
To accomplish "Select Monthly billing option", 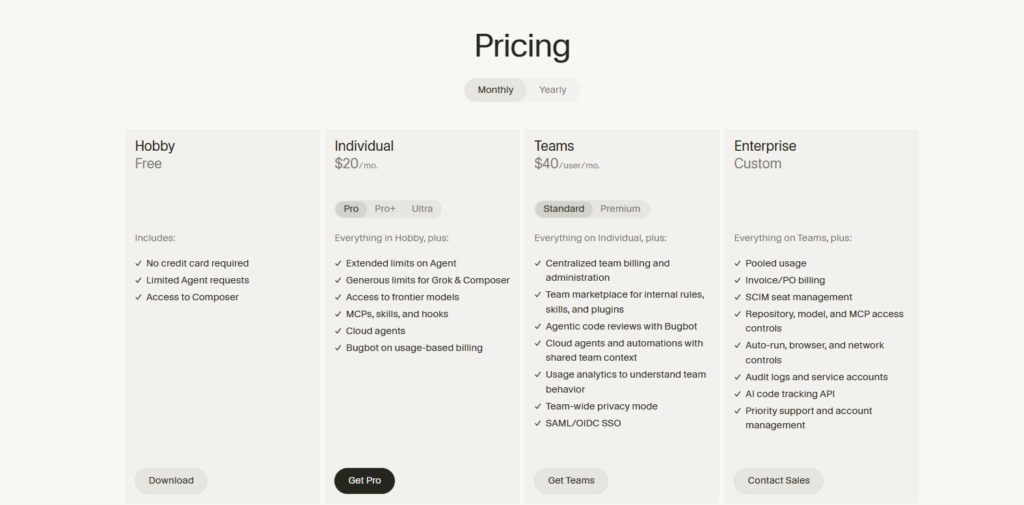I will (496, 90).
